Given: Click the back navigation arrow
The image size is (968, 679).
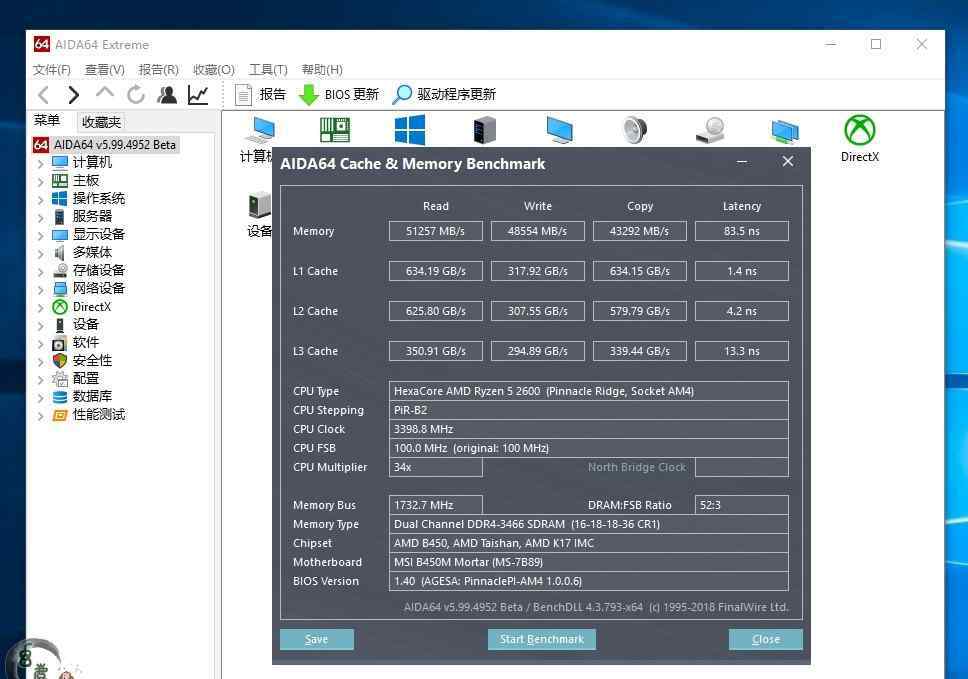Looking at the screenshot, I should (x=43, y=94).
